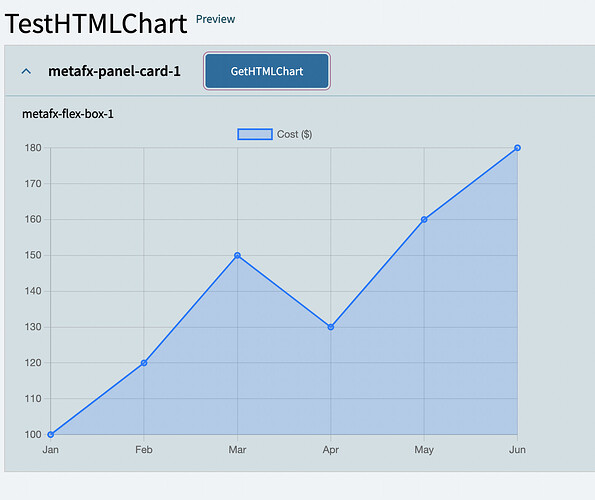Click the Jan x-axis label

click(50, 450)
